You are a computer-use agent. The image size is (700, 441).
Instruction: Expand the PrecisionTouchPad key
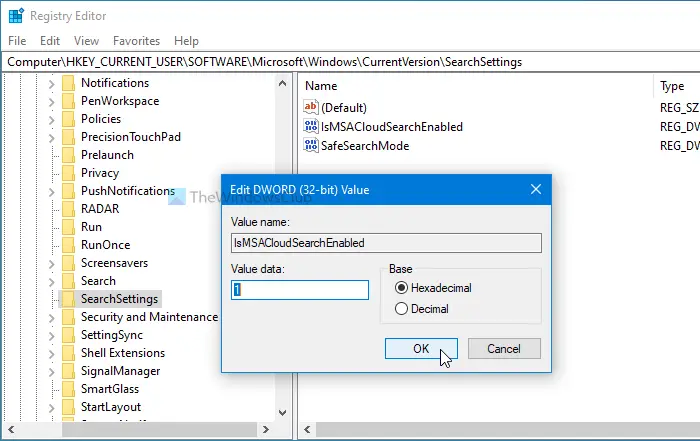click(x=51, y=138)
